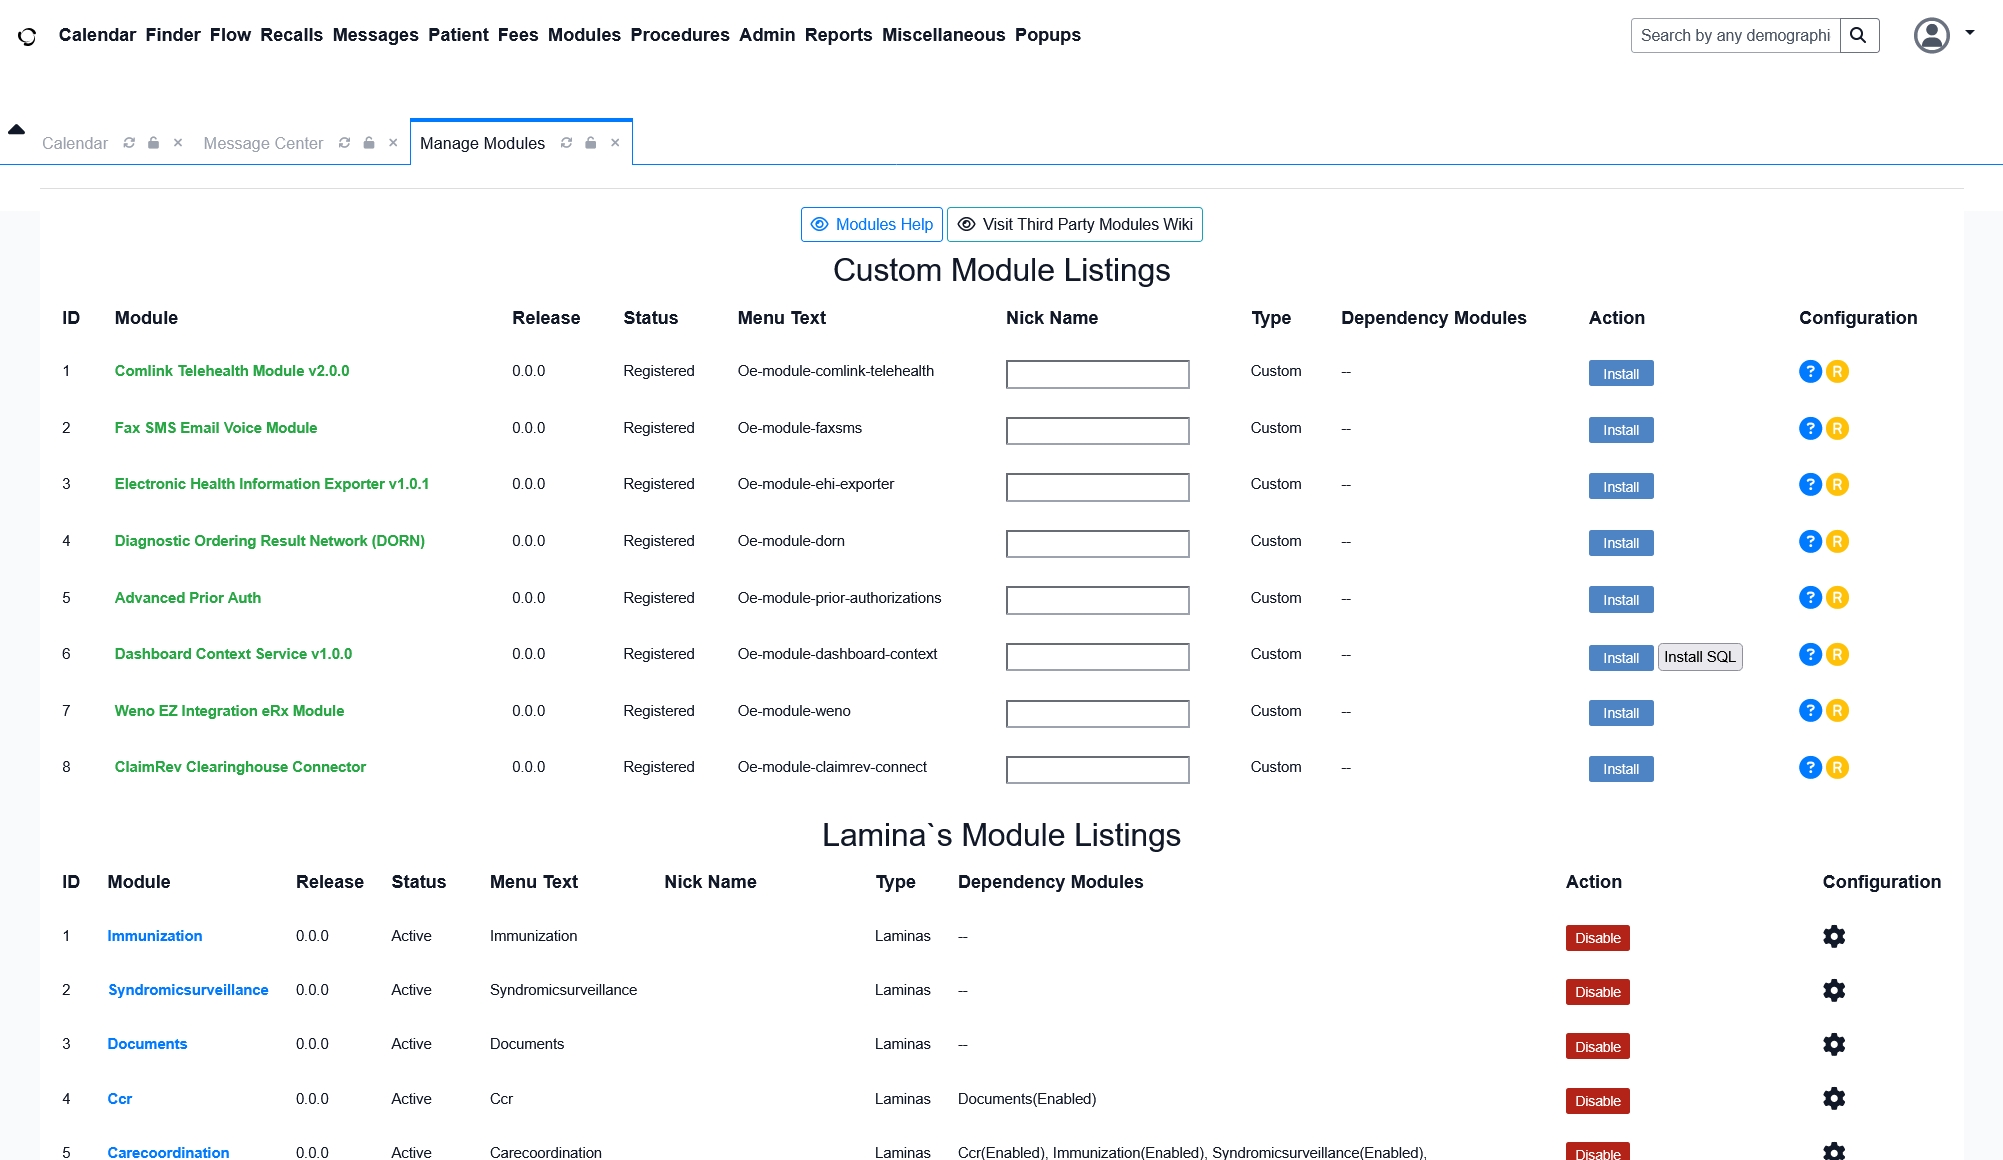Visit Third Party Modules Wiki

(x=1074, y=224)
